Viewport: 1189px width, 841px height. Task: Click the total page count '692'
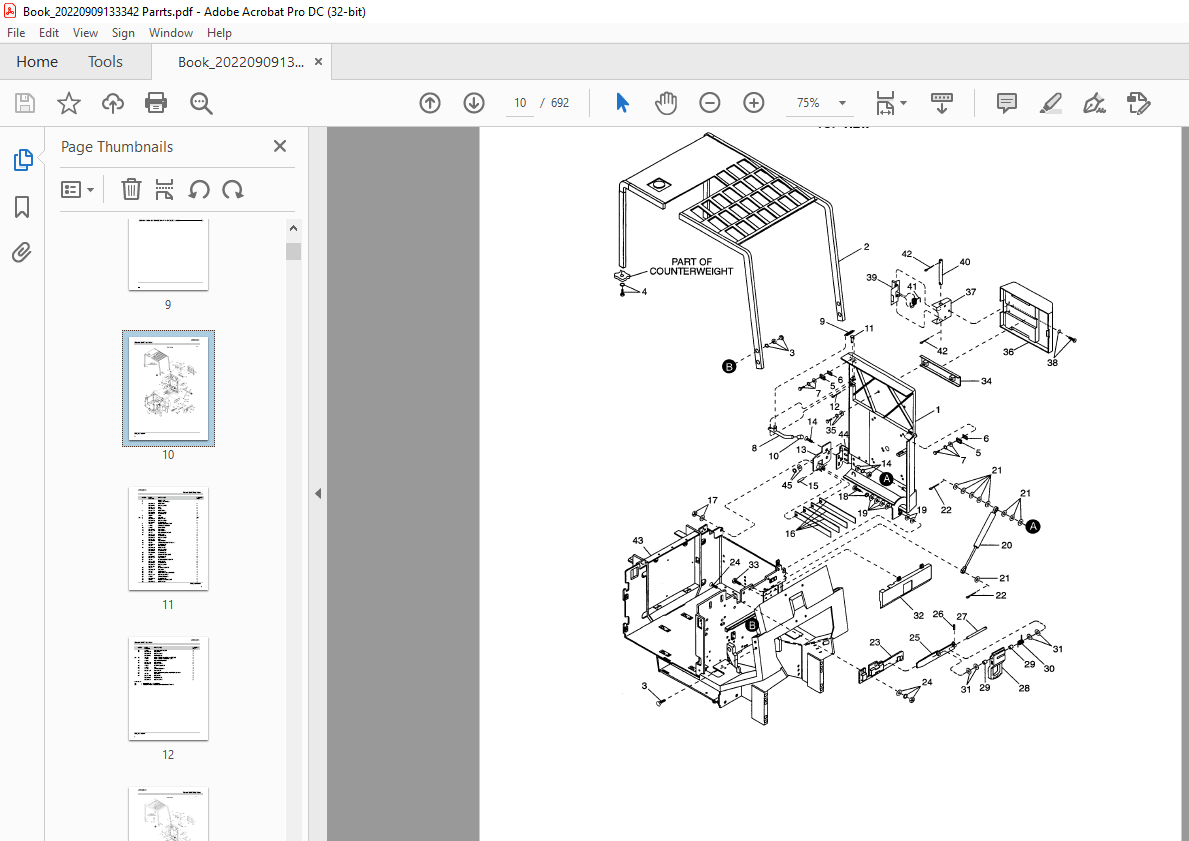(560, 103)
